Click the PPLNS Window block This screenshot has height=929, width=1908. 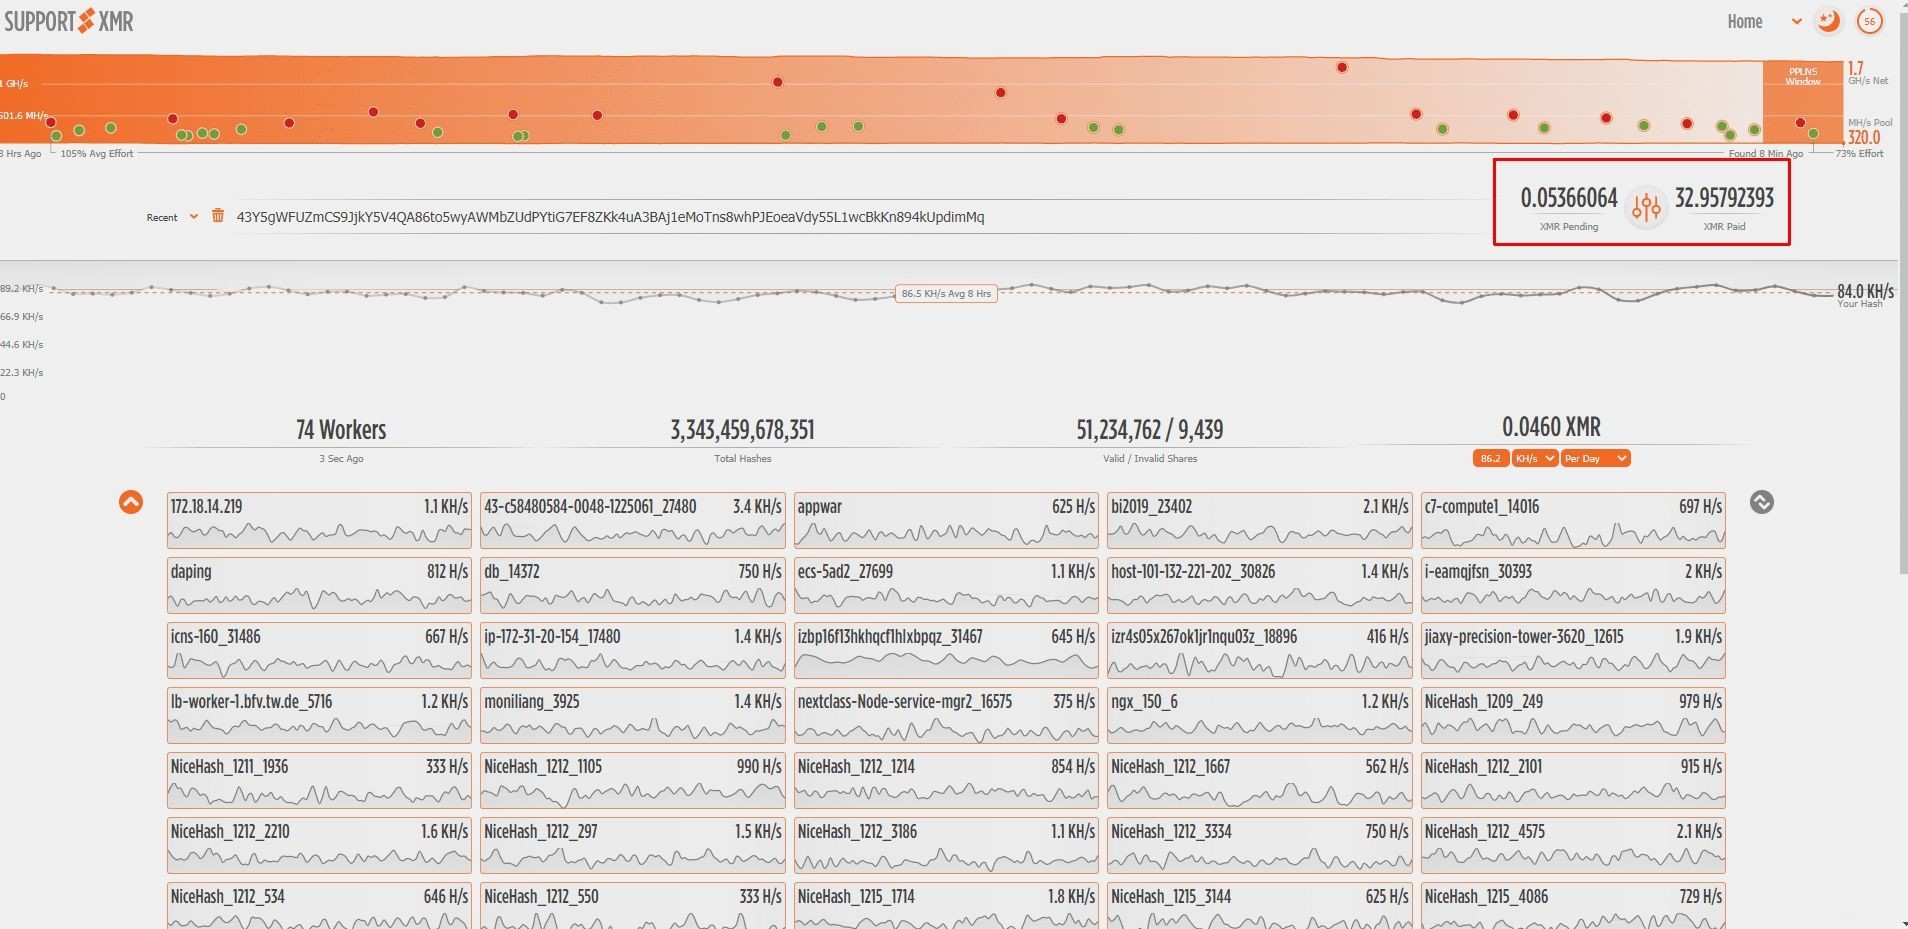click(x=1803, y=102)
